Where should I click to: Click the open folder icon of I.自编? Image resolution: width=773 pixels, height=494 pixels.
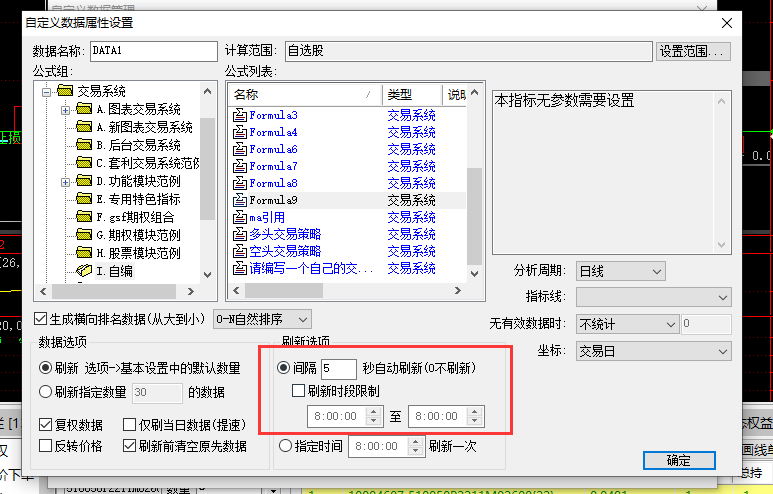84,271
